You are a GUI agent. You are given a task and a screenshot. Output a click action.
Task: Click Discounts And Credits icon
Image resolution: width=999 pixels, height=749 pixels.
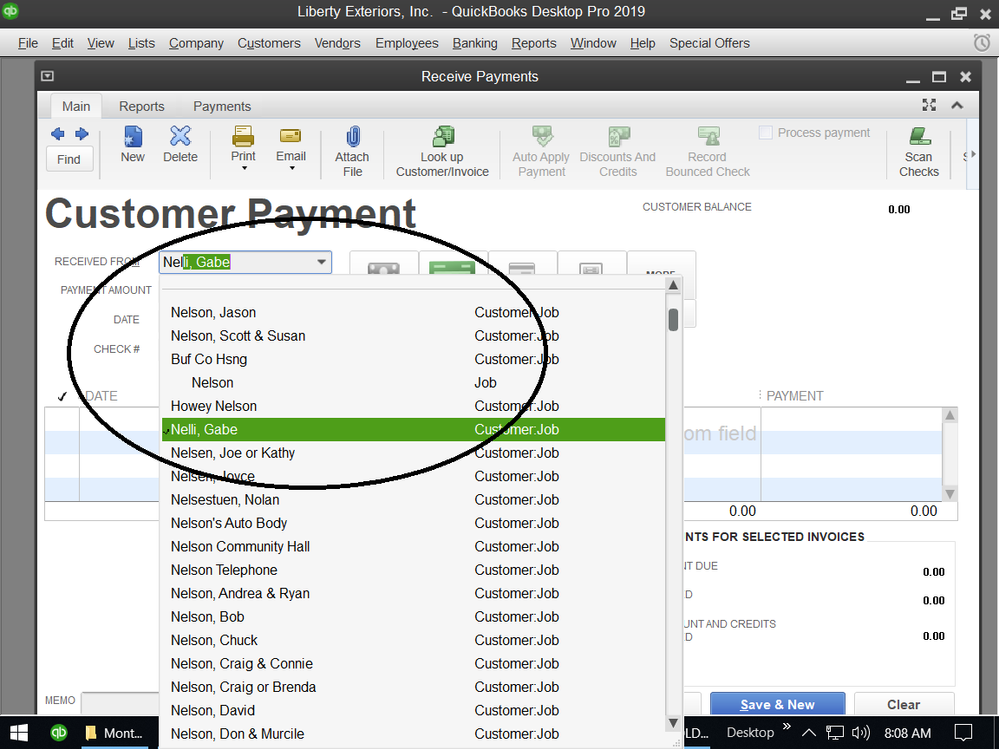coord(618,136)
